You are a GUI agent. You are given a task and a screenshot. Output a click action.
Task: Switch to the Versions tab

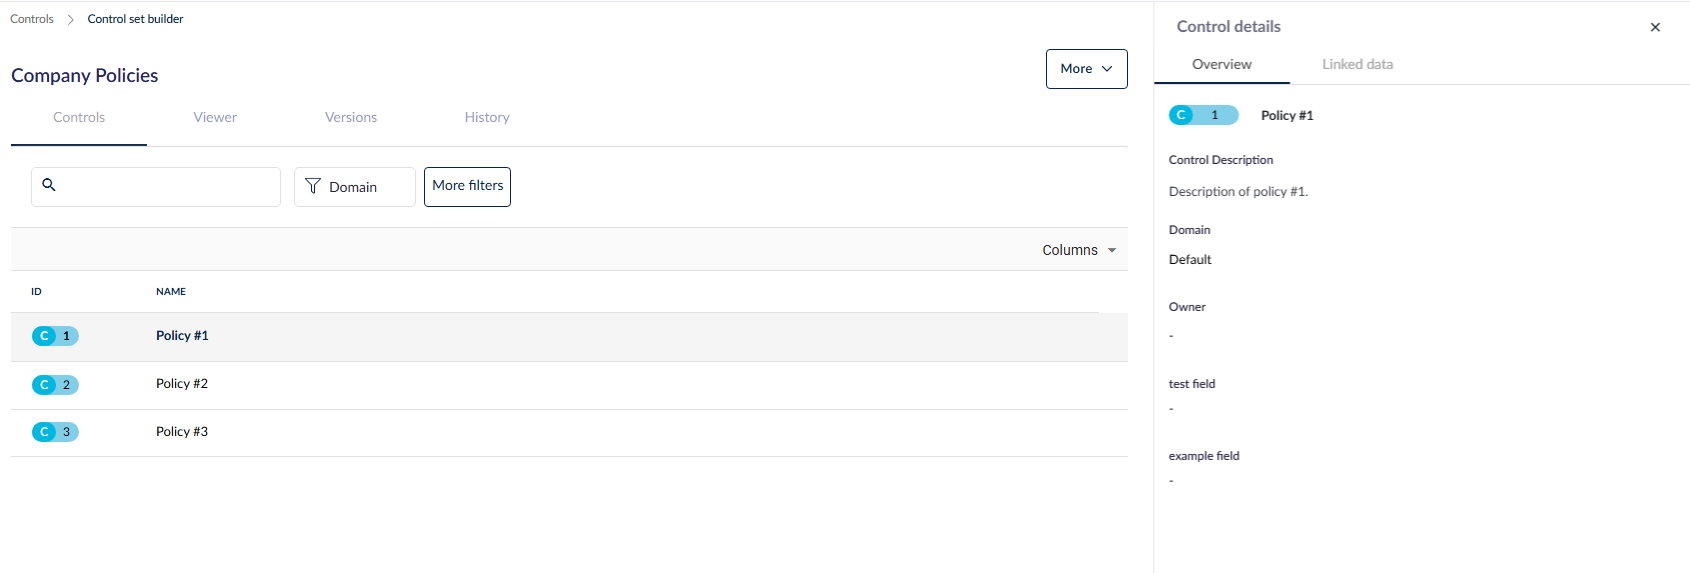pyautogui.click(x=351, y=117)
